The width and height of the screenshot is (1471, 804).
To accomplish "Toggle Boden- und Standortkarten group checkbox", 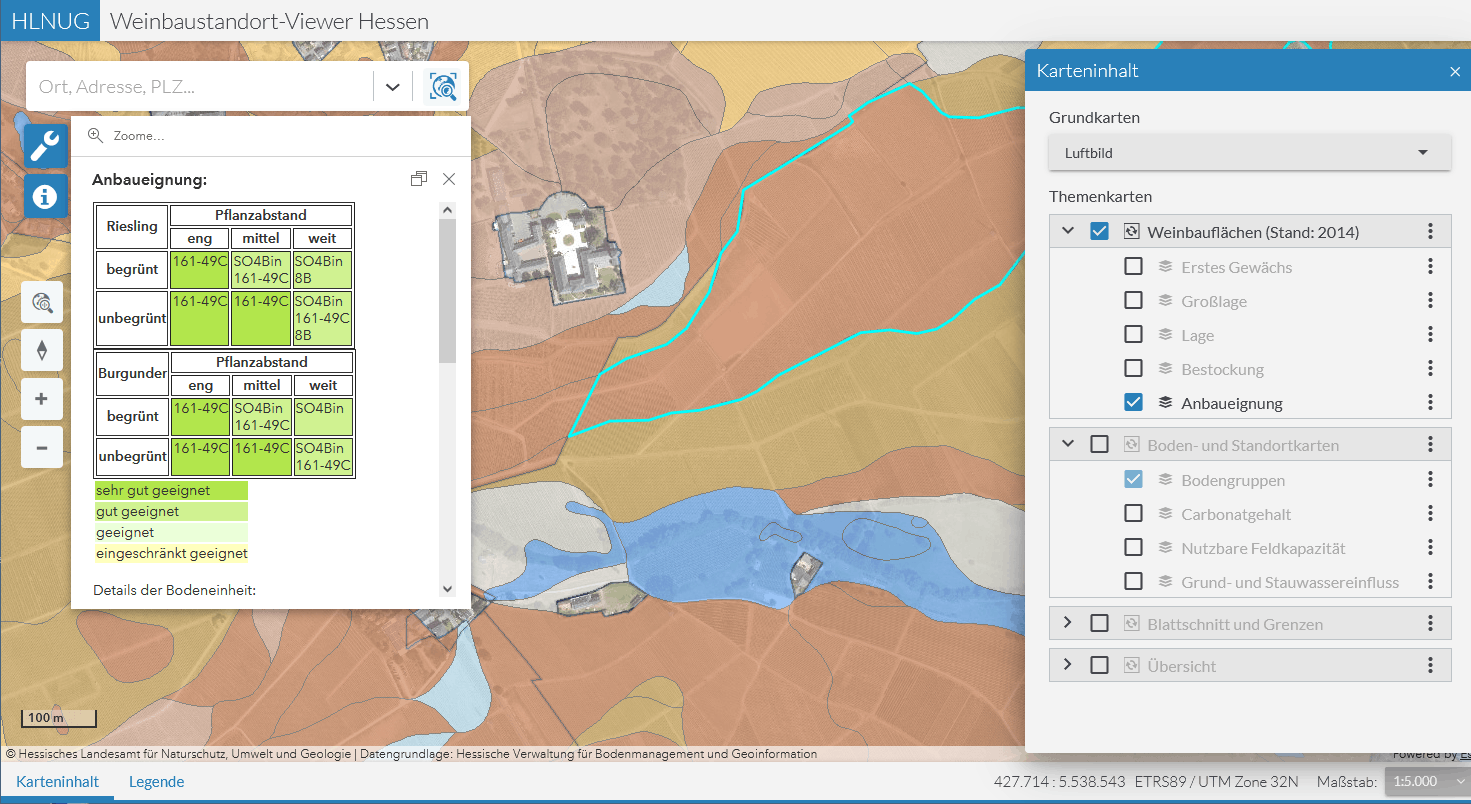I will [x=1099, y=445].
